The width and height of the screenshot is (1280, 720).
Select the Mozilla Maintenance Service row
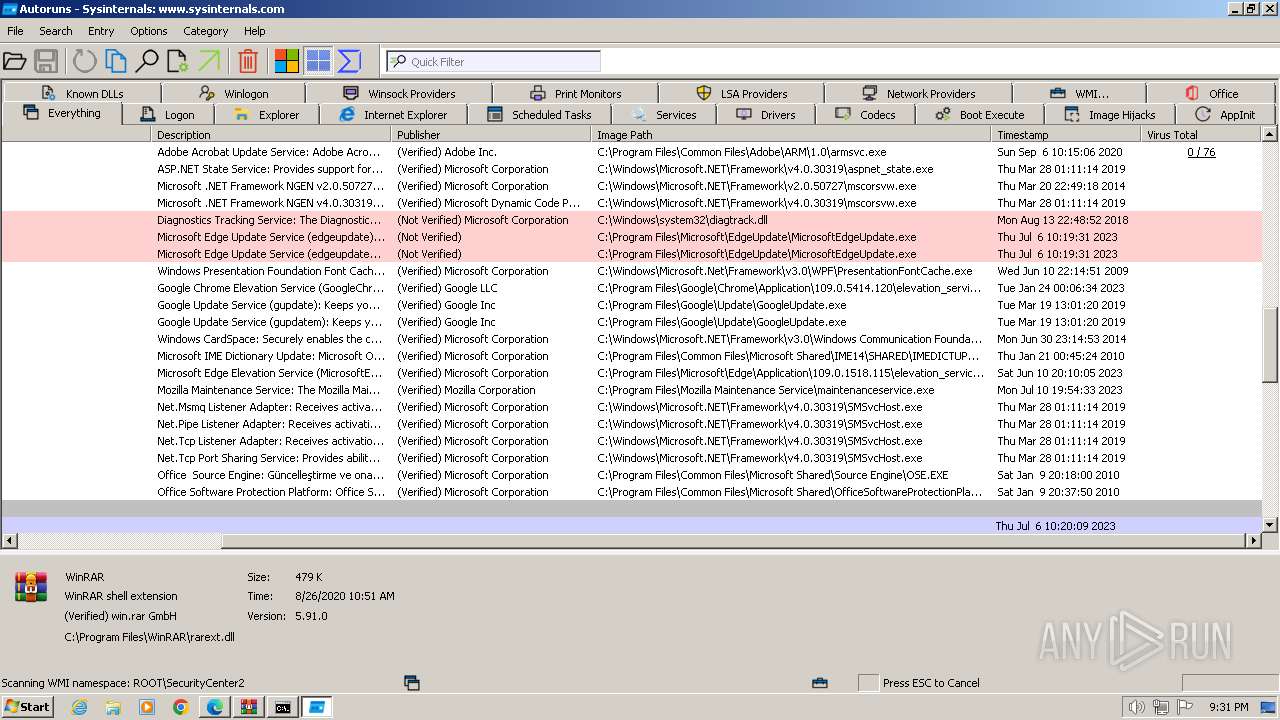(632, 390)
